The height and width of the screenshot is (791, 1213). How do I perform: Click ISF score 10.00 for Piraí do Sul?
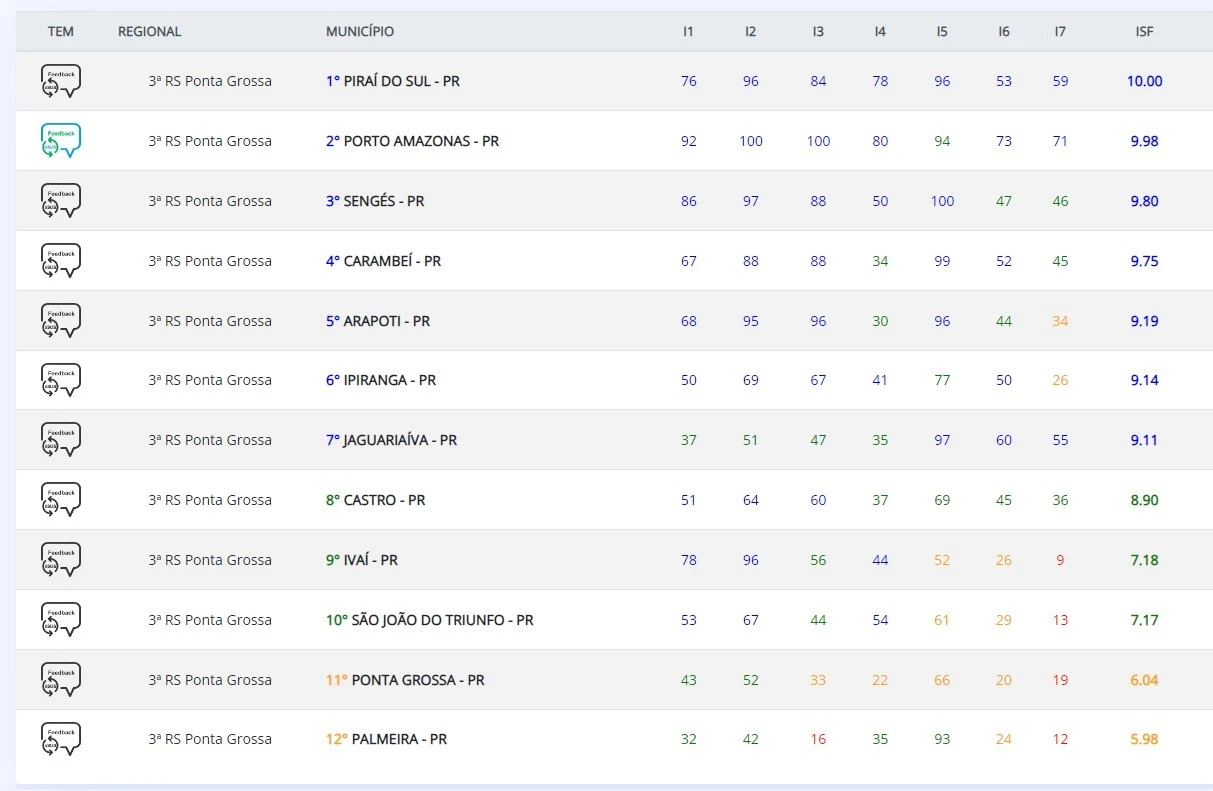coord(1144,81)
